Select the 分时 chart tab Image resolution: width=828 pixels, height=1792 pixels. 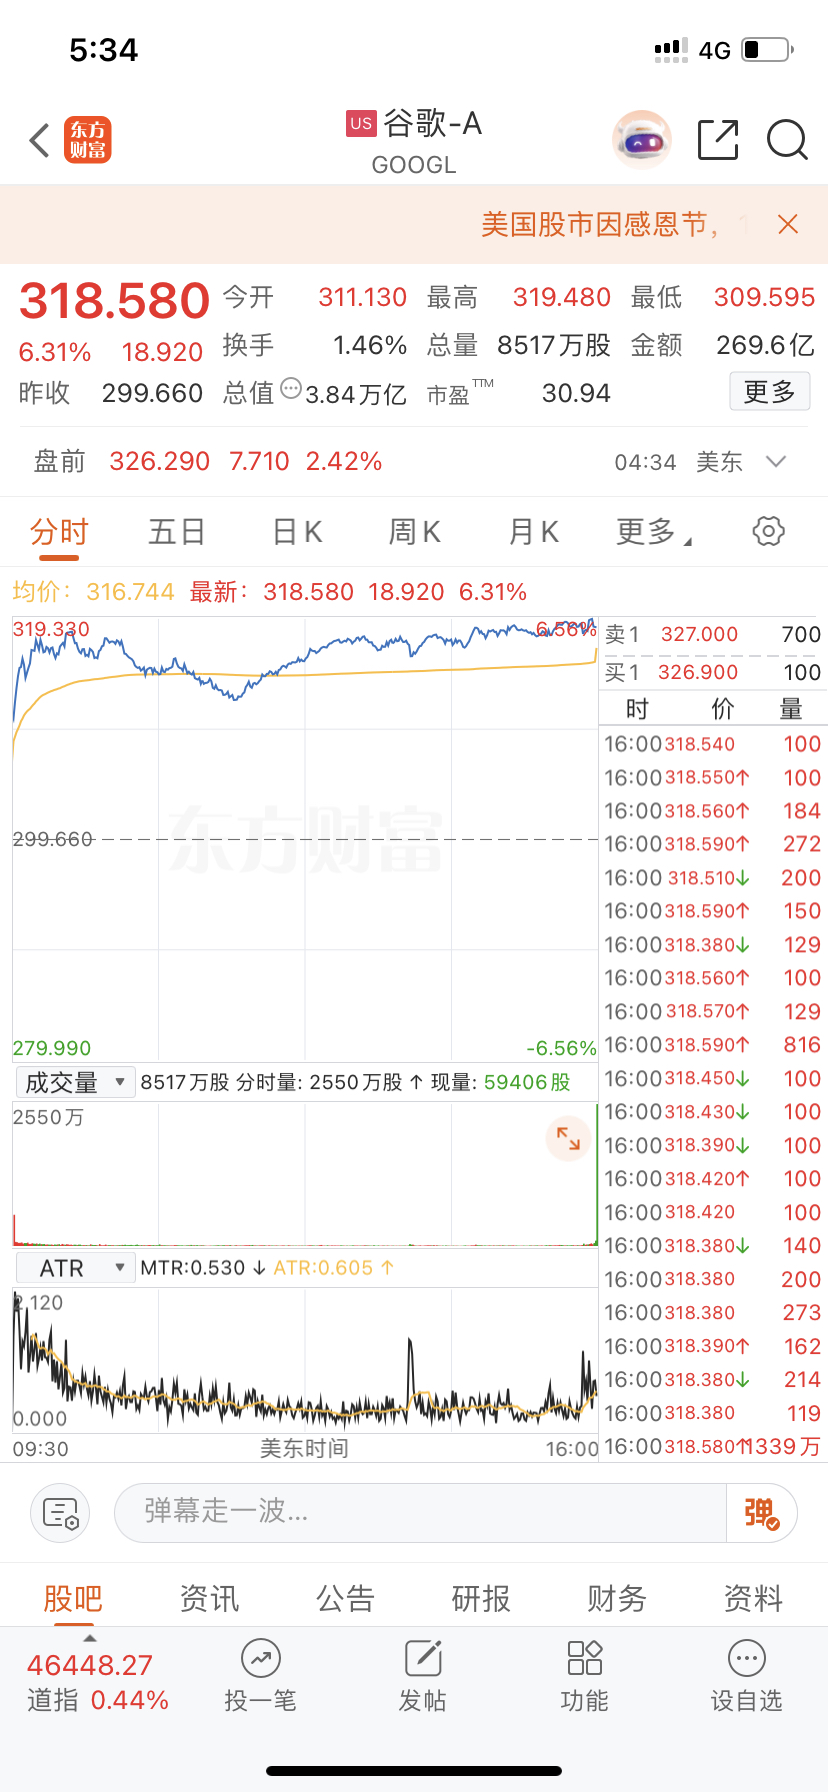pyautogui.click(x=59, y=532)
